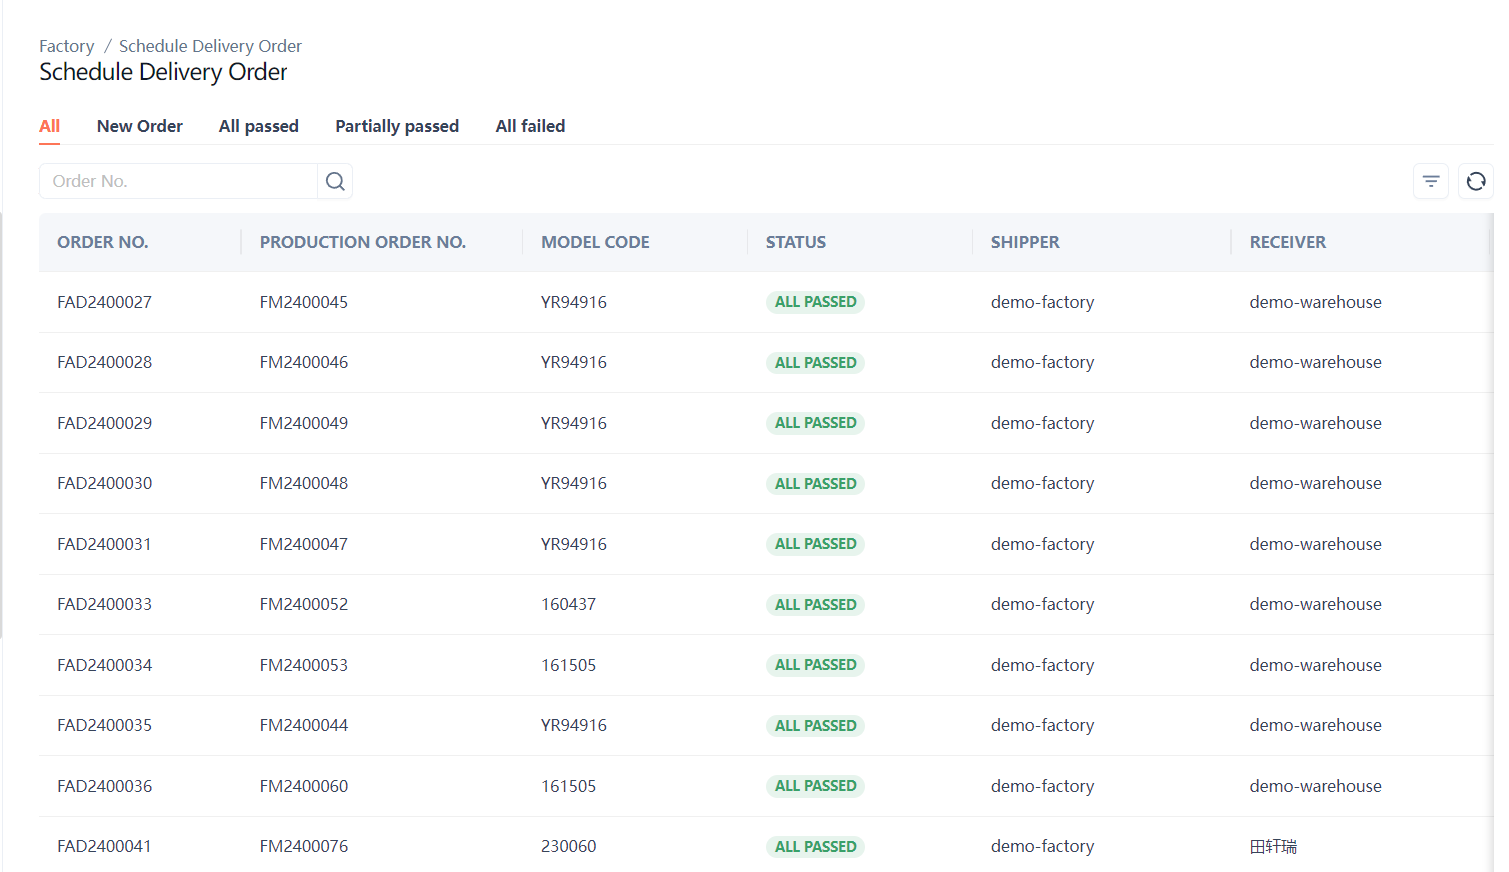Switch to the All passed tab
The width and height of the screenshot is (1509, 872).
(x=258, y=126)
